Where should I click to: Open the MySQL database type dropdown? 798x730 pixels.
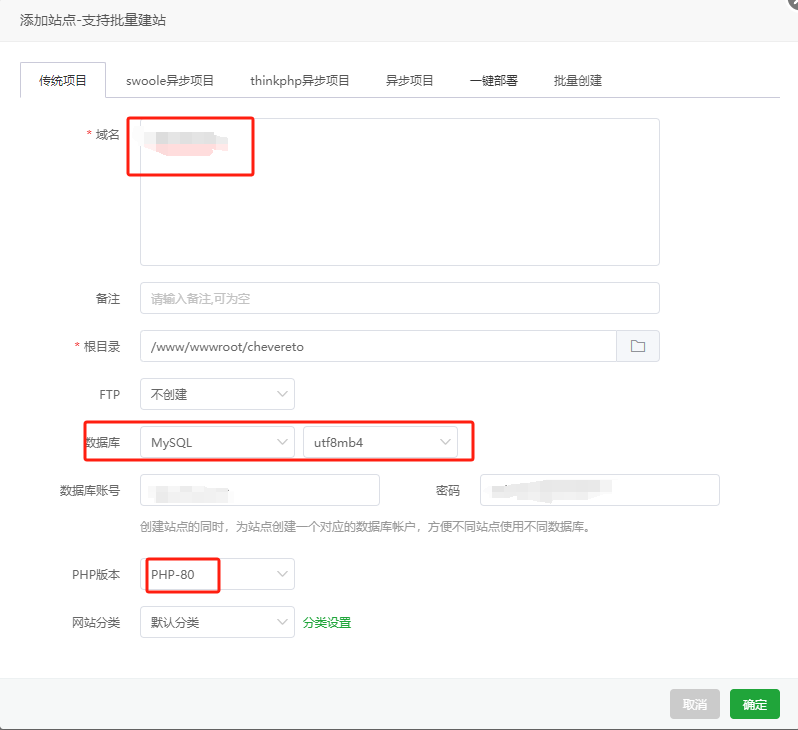point(217,442)
